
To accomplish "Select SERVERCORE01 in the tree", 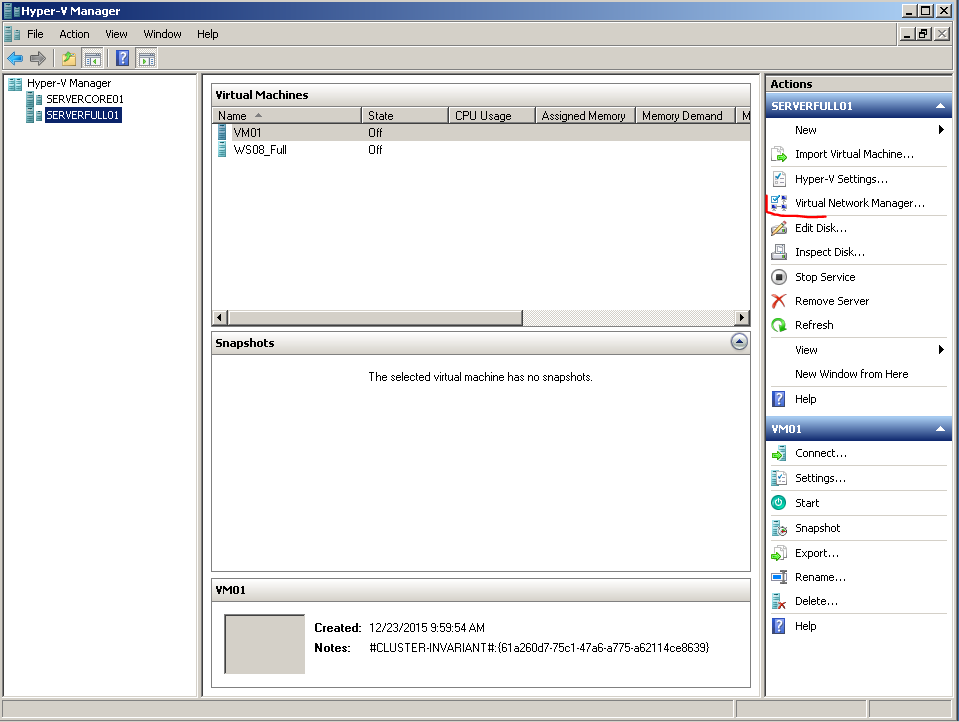I will tap(84, 99).
